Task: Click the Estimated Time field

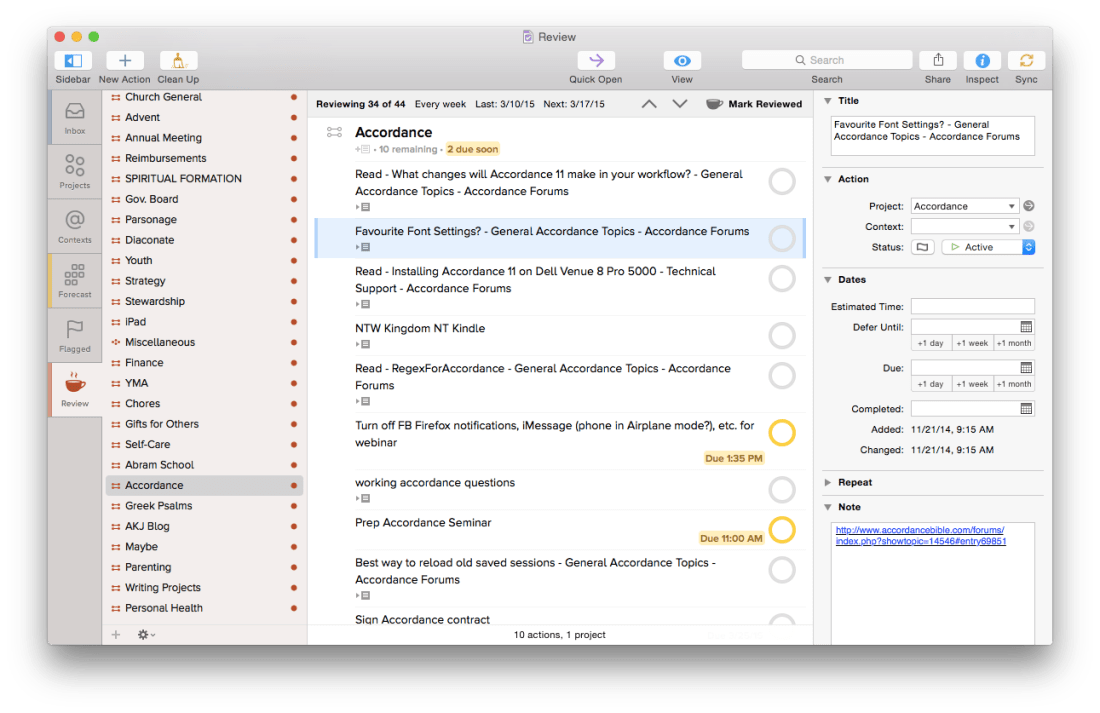Action: [x=971, y=306]
